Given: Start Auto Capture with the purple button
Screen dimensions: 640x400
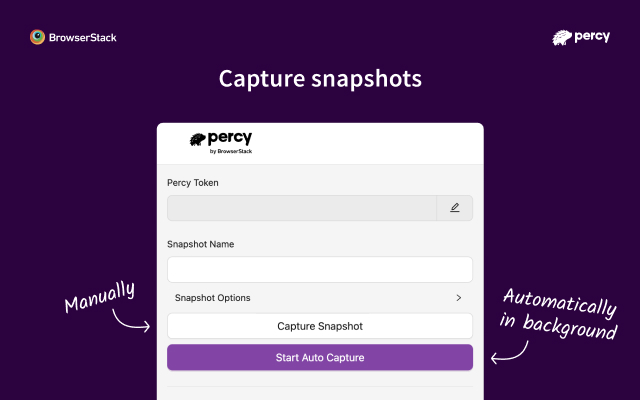Looking at the screenshot, I should tap(319, 357).
